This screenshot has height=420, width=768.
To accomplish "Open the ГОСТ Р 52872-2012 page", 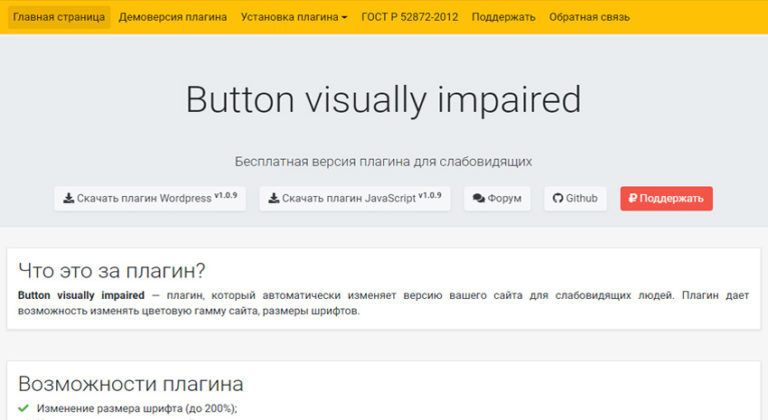I will click(409, 17).
